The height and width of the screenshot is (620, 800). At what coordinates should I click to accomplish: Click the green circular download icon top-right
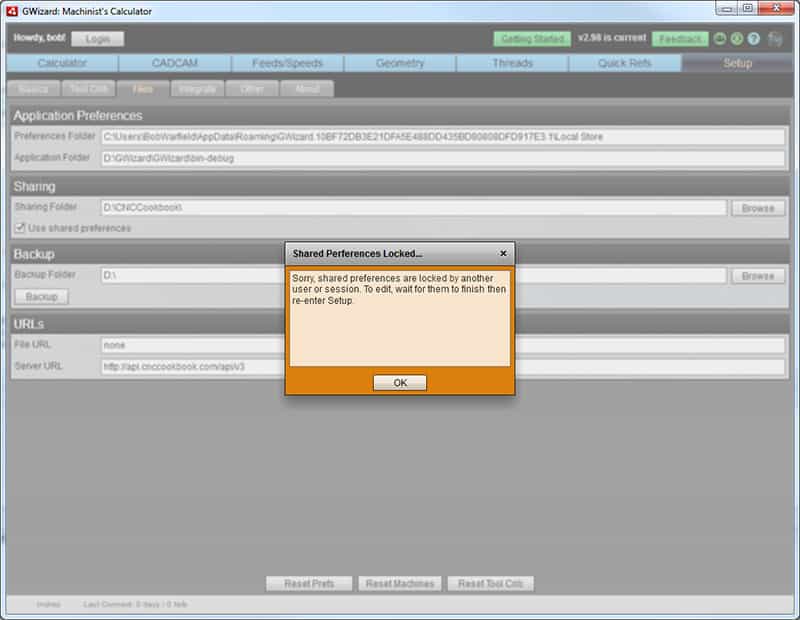click(x=737, y=40)
